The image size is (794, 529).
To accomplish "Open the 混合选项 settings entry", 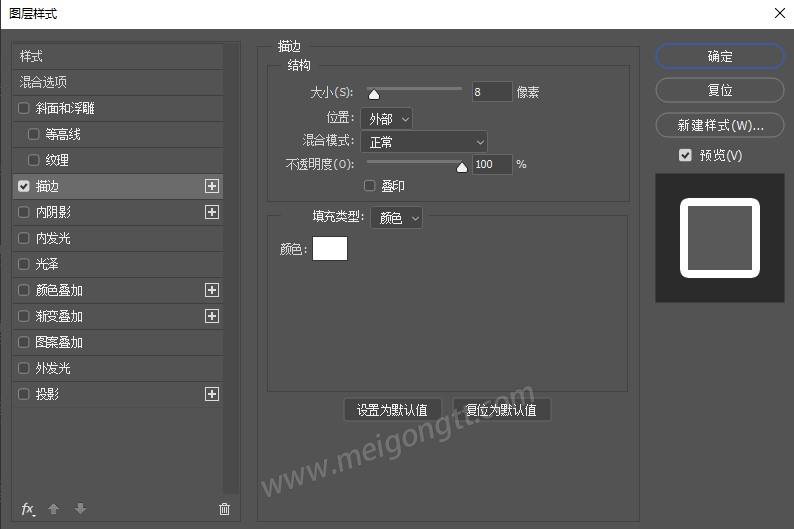I will tap(117, 82).
